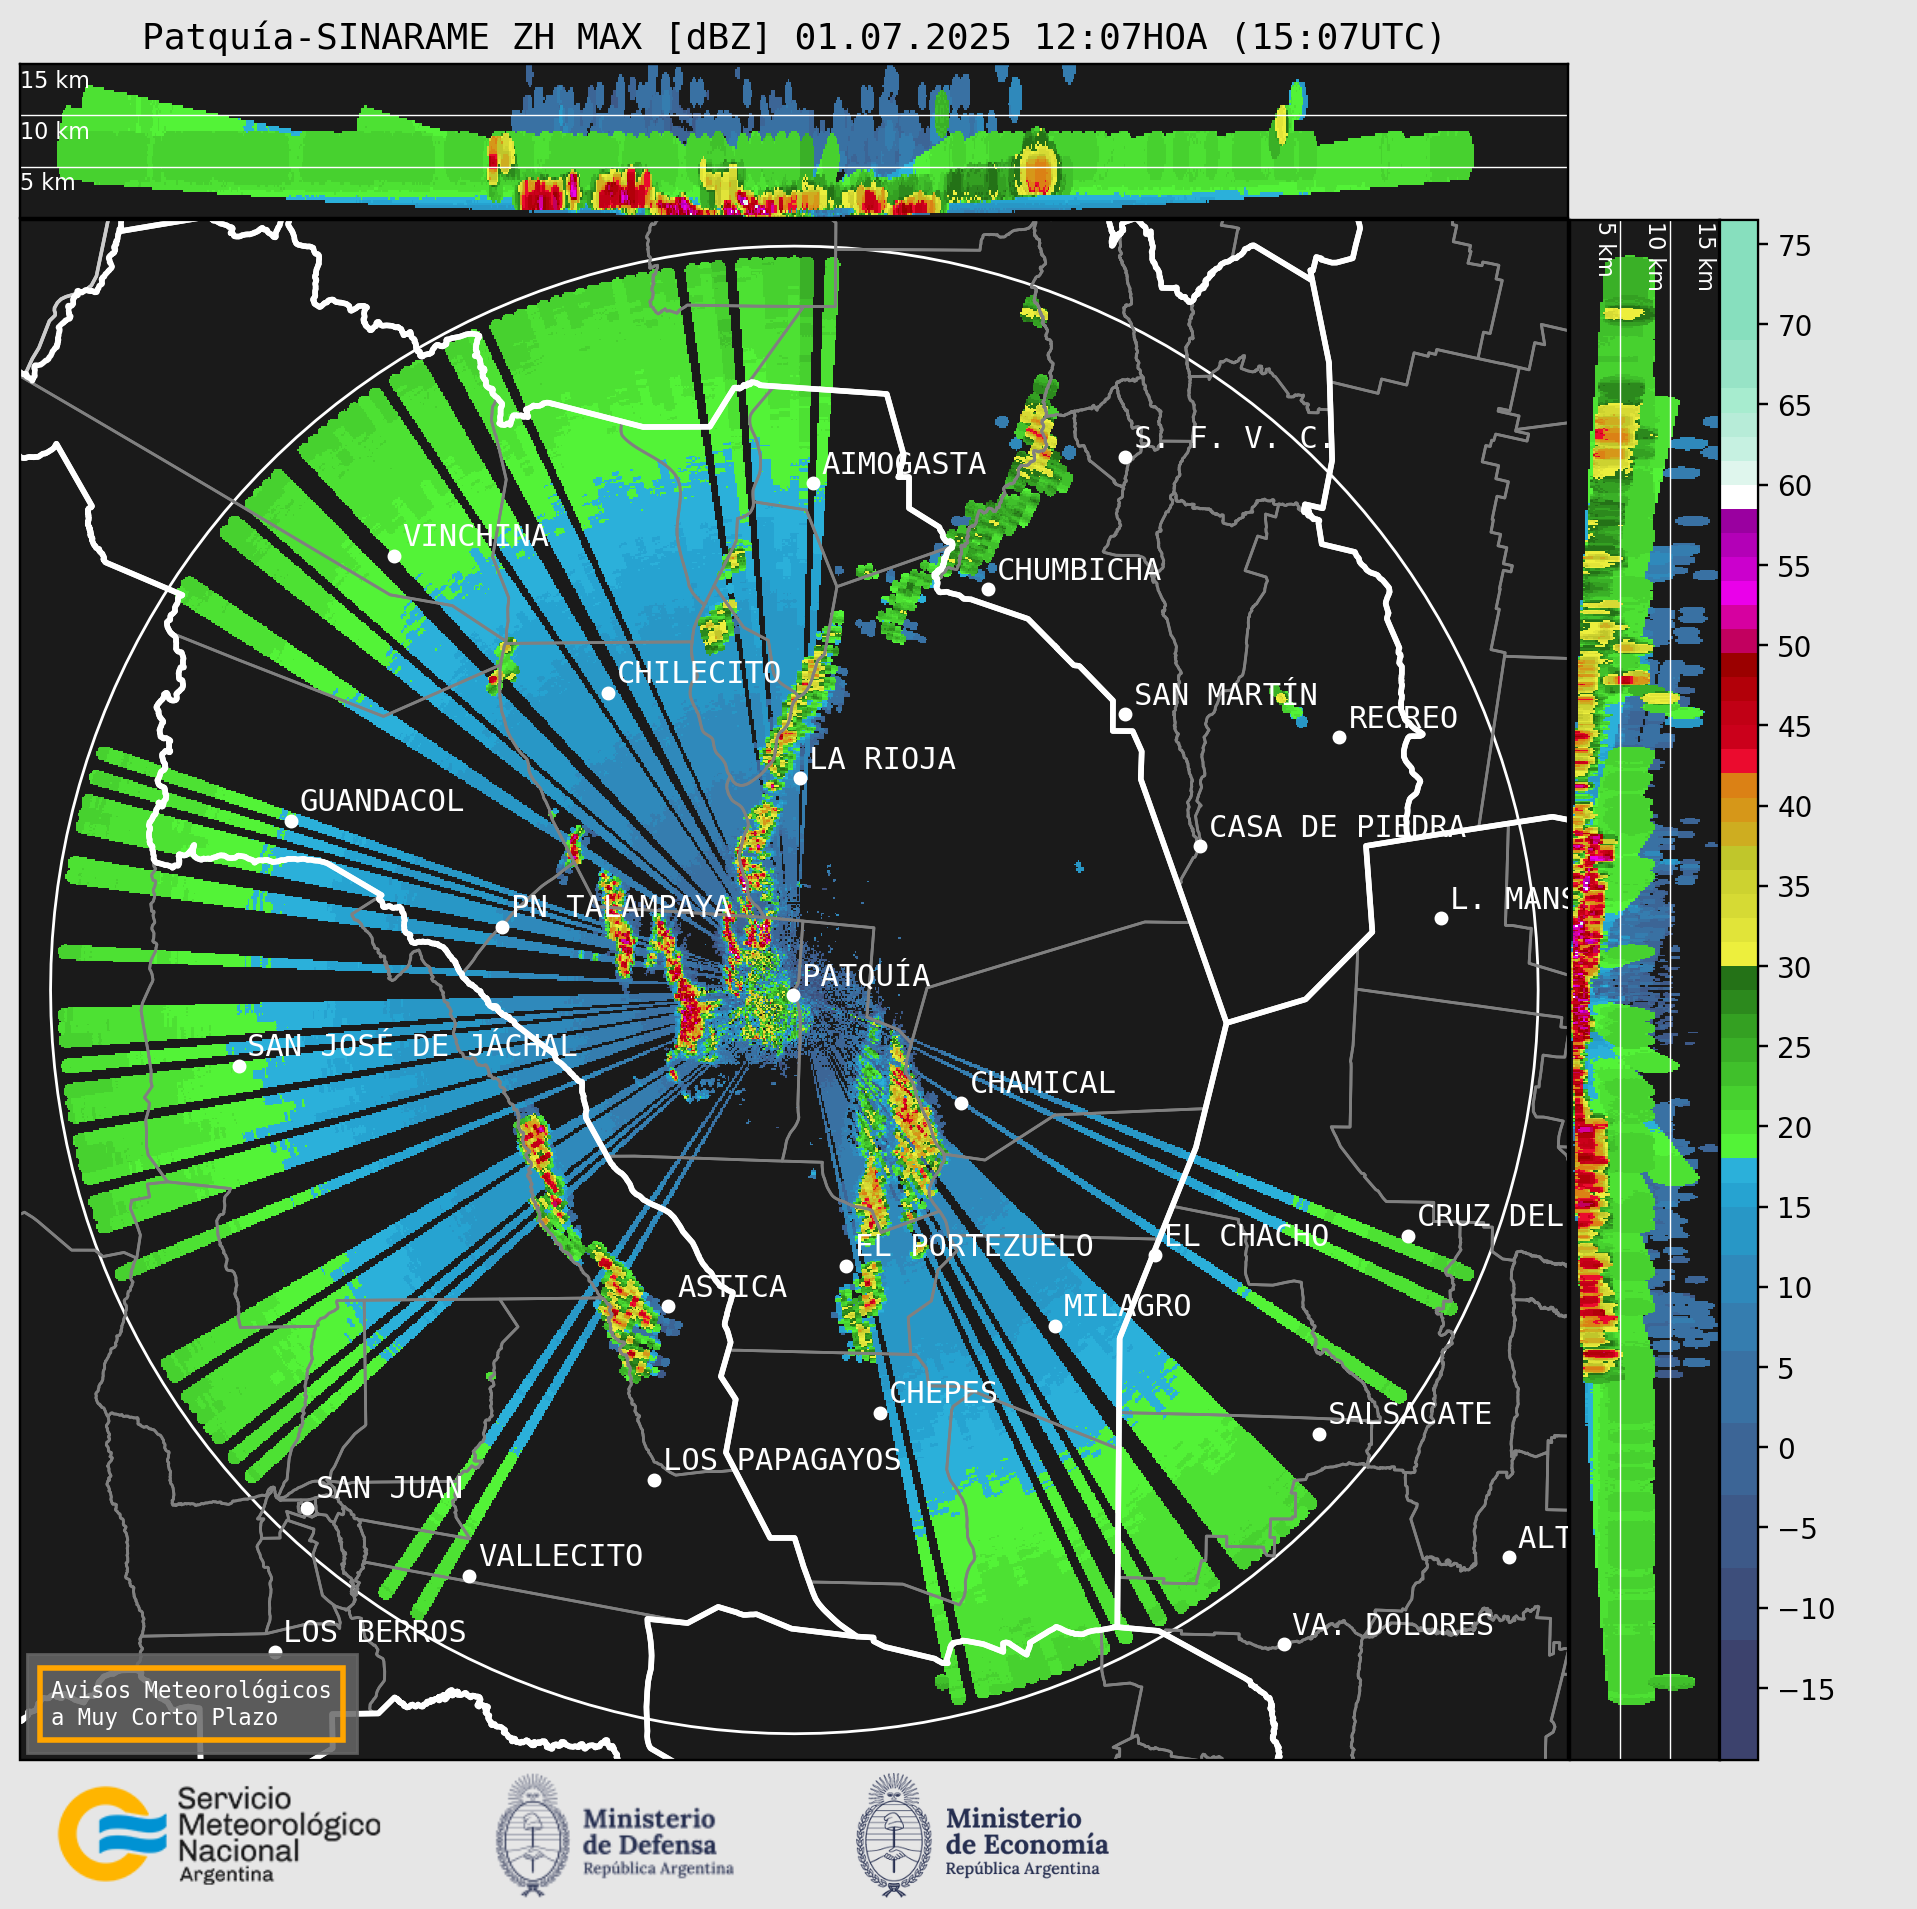This screenshot has width=1917, height=1909.
Task: Click the CHUMBICHA city label
Action: coord(1079,570)
